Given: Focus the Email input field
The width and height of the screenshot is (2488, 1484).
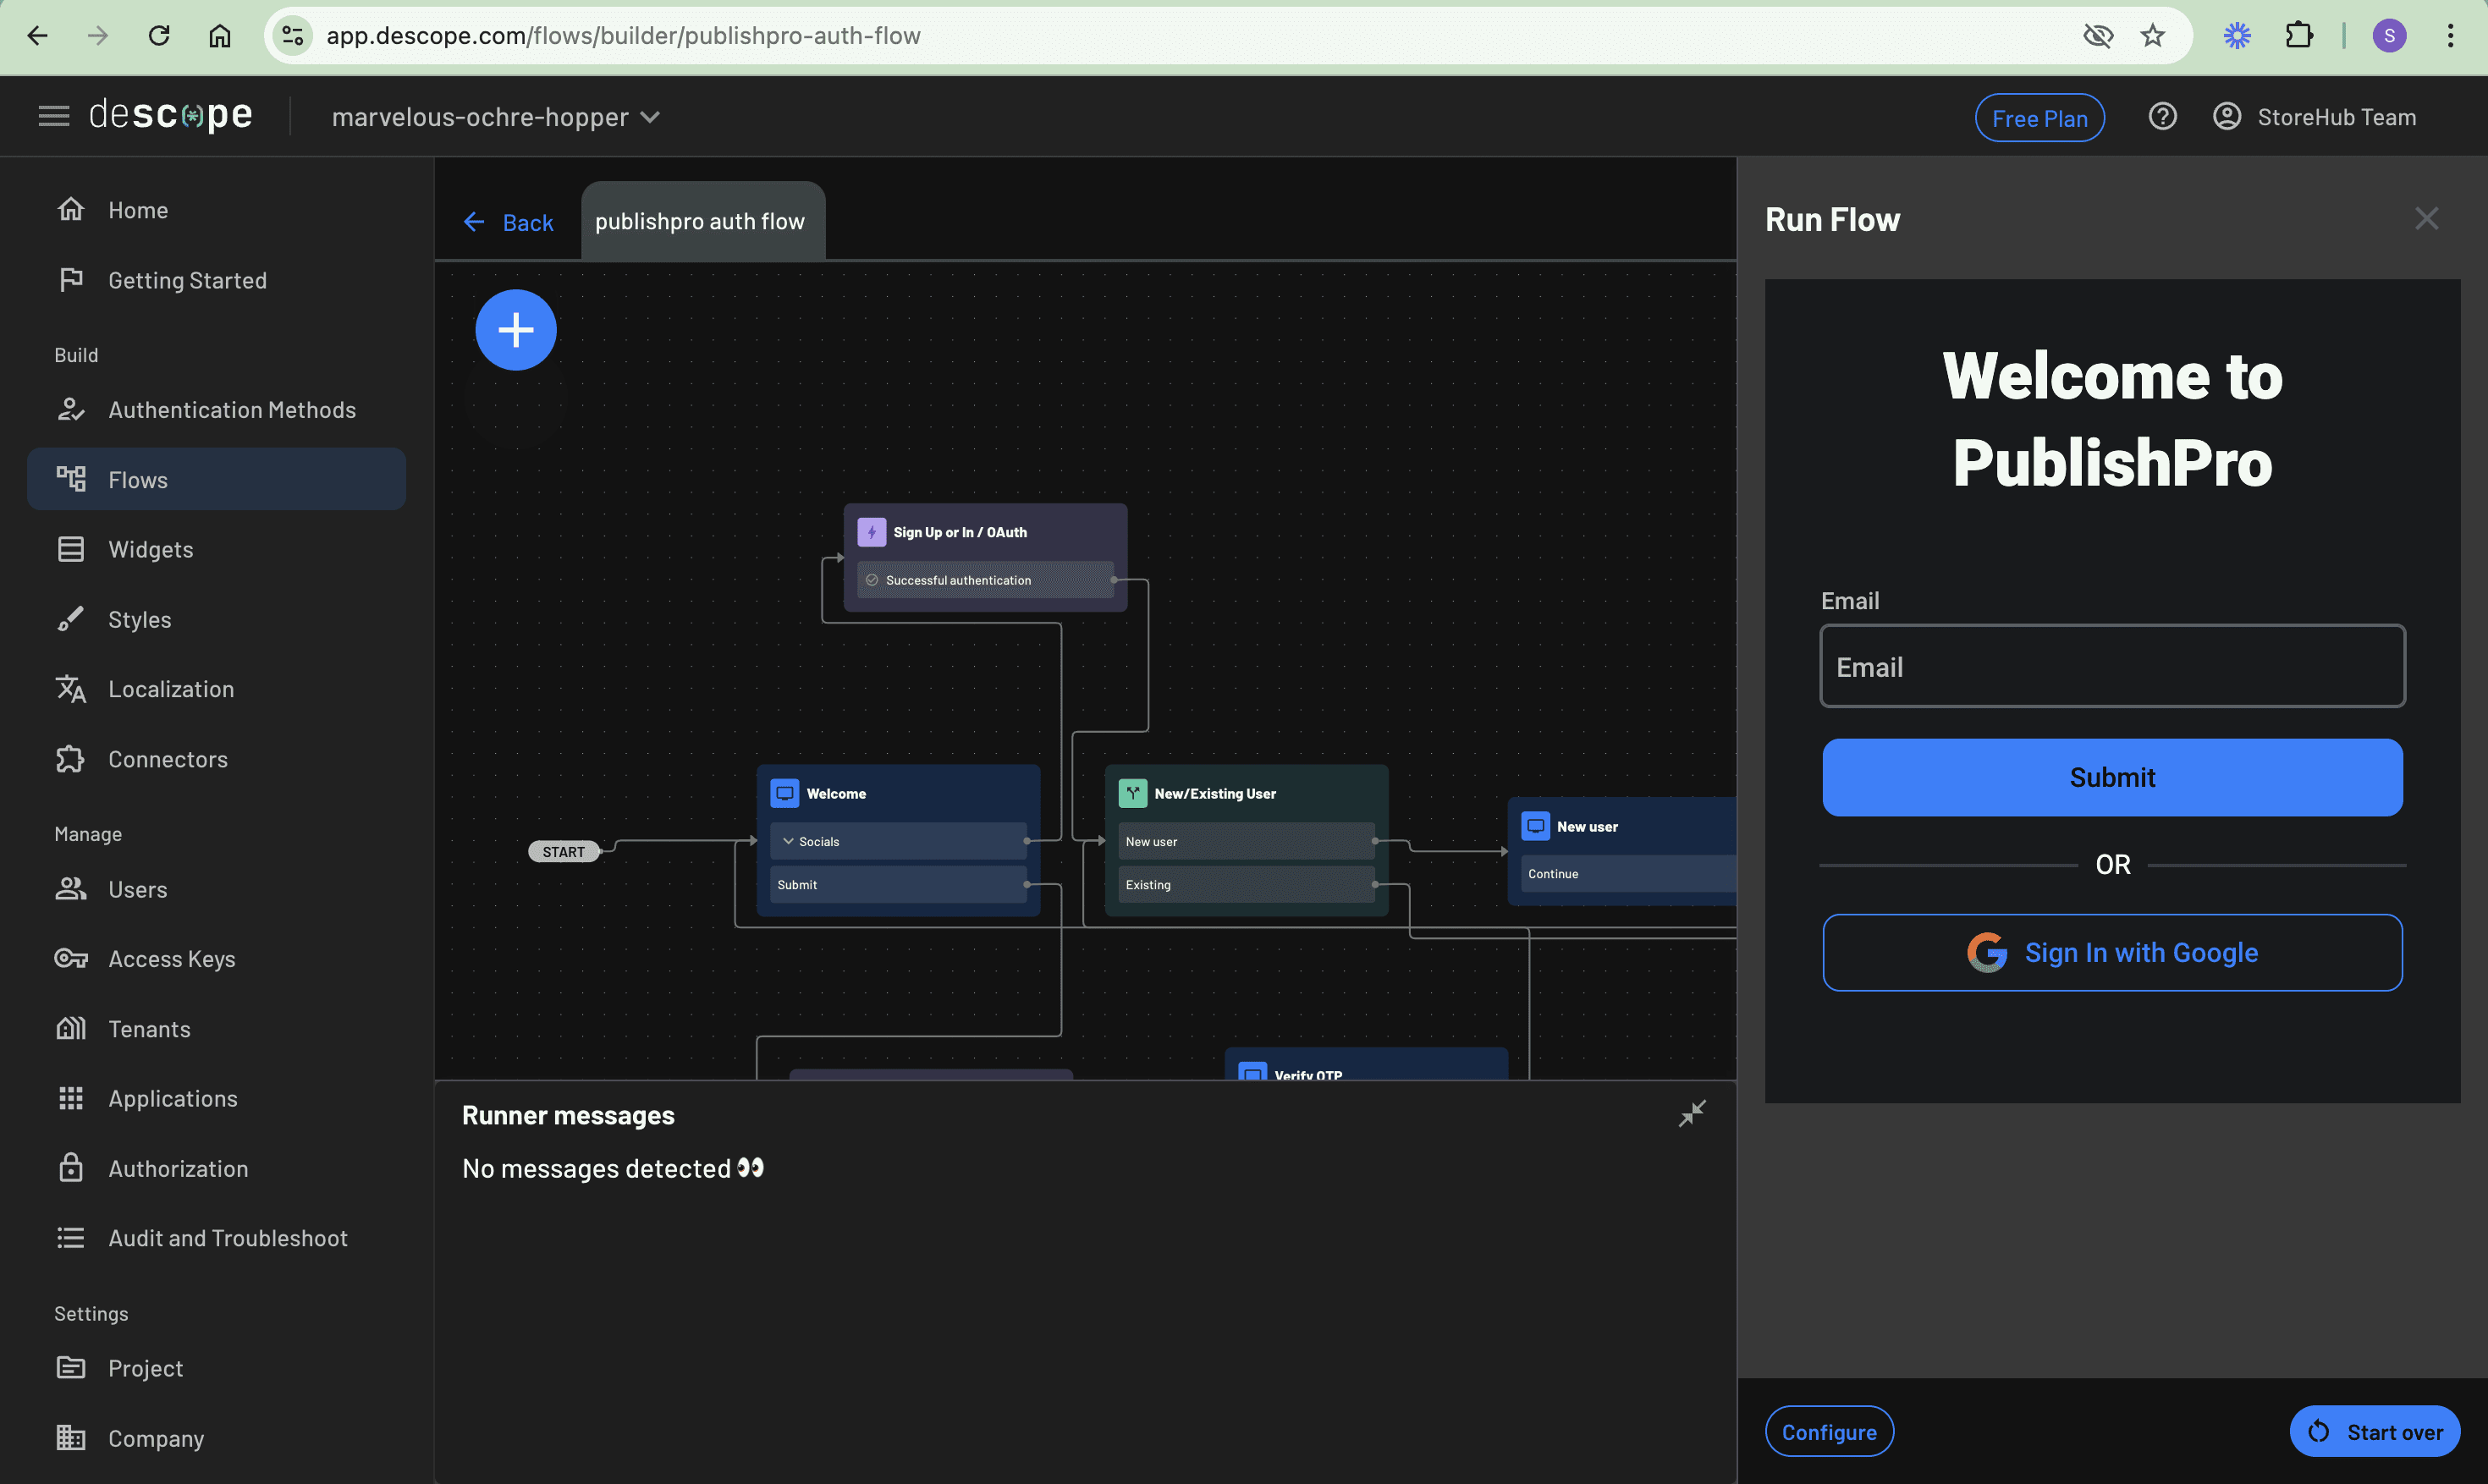Looking at the screenshot, I should click(x=2112, y=666).
